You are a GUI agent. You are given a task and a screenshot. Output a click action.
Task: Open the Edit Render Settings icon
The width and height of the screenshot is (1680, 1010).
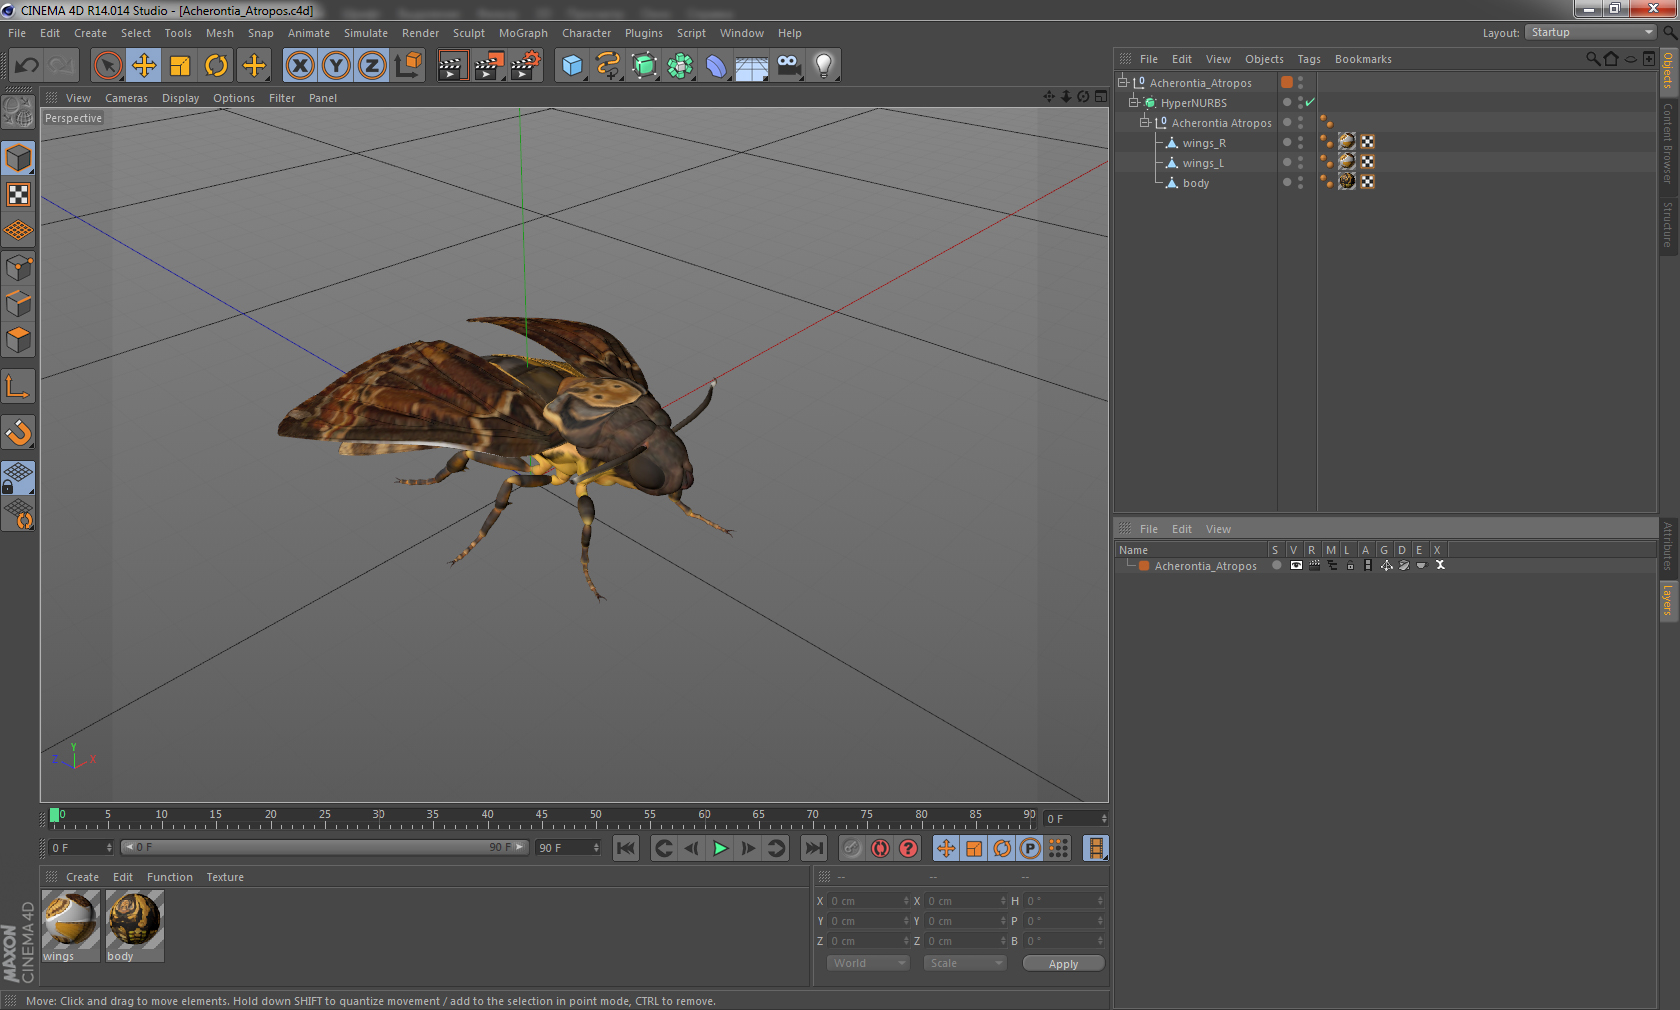tap(526, 66)
